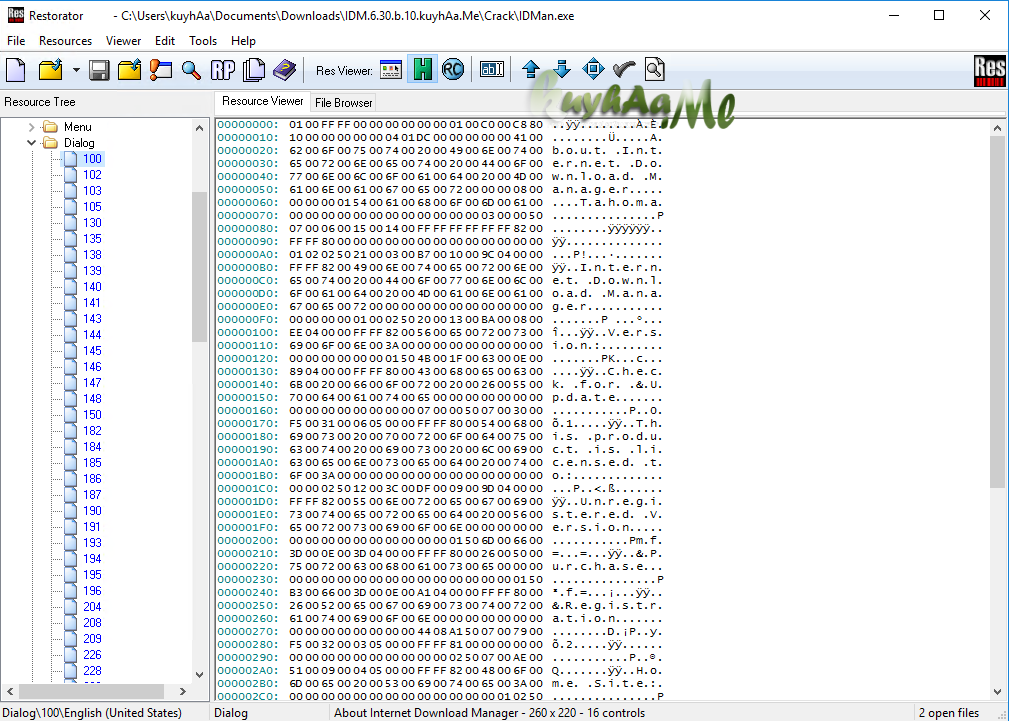Image resolution: width=1009 pixels, height=721 pixels.
Task: Select dialog resource 204
Action: [92, 607]
